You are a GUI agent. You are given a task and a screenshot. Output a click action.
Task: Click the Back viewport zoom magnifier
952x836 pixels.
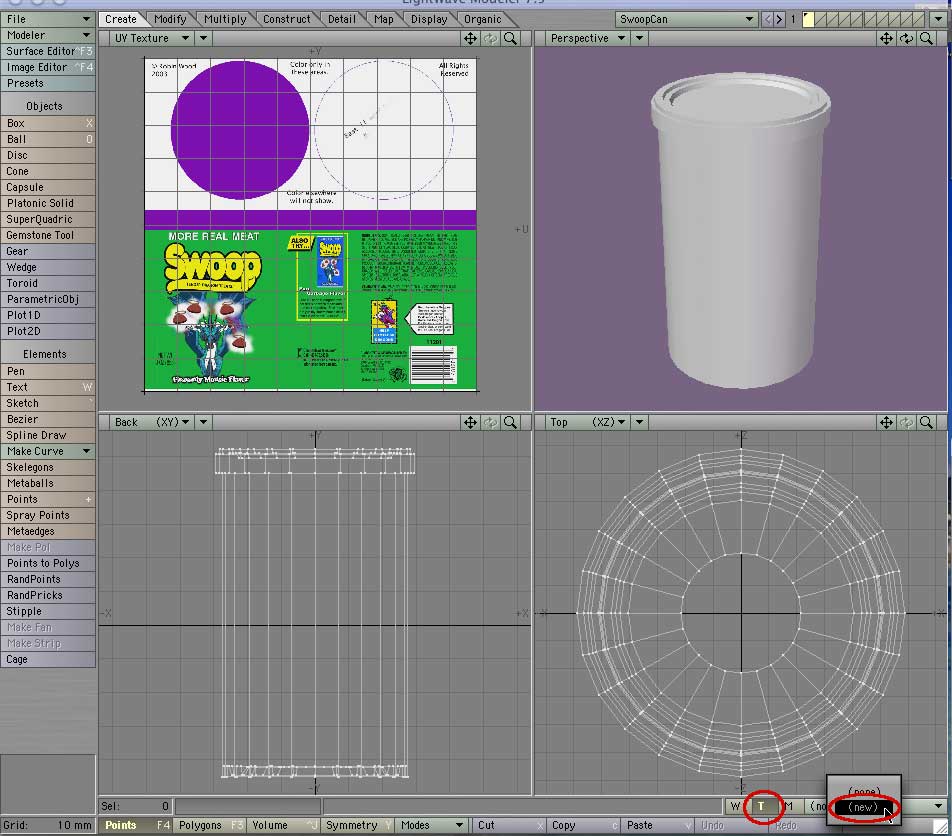click(511, 422)
